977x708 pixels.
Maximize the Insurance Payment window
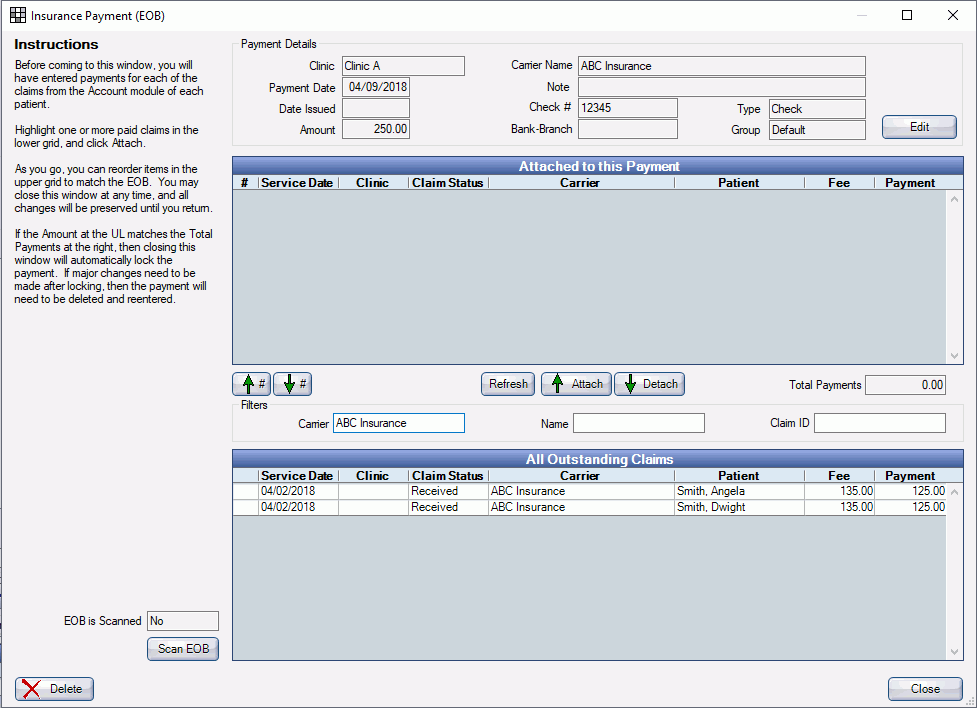coord(907,15)
